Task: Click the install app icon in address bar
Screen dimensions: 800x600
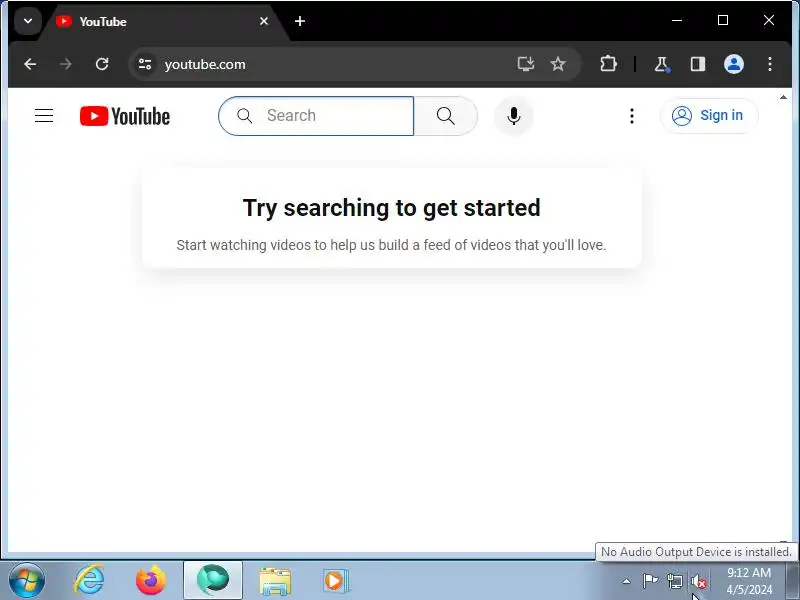Action: tap(526, 64)
